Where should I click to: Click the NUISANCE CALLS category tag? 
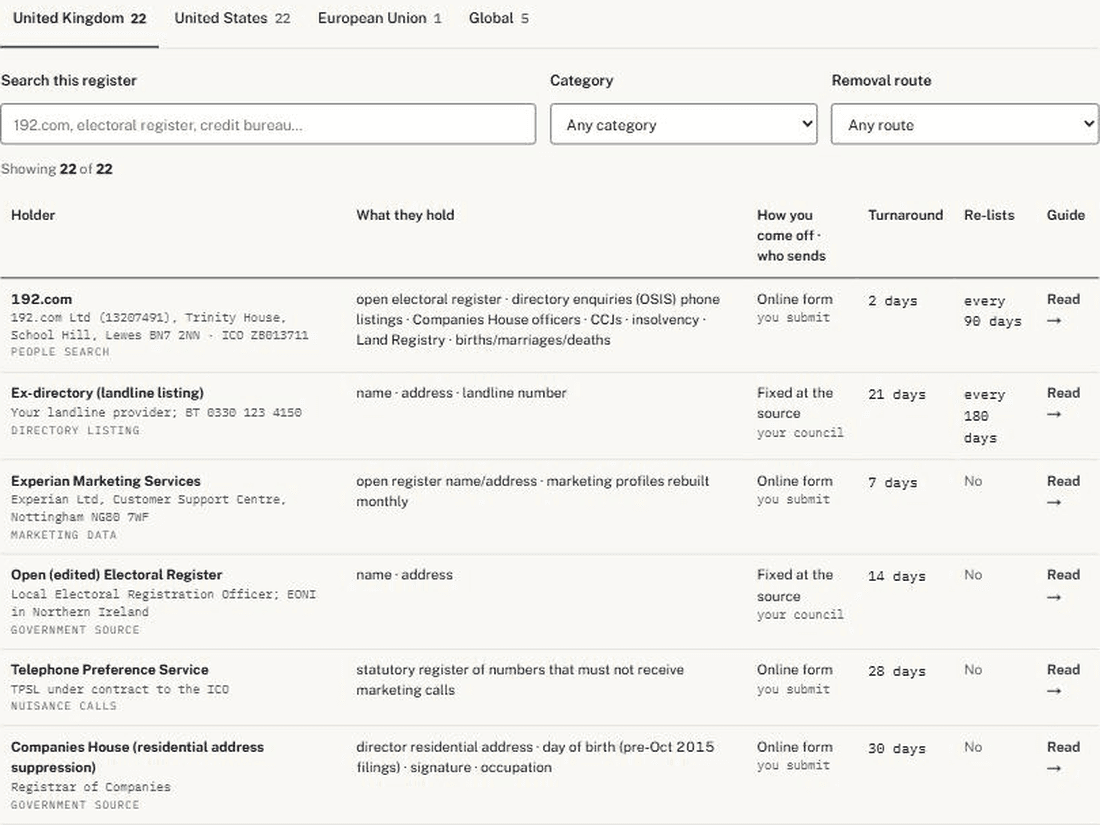(64, 706)
